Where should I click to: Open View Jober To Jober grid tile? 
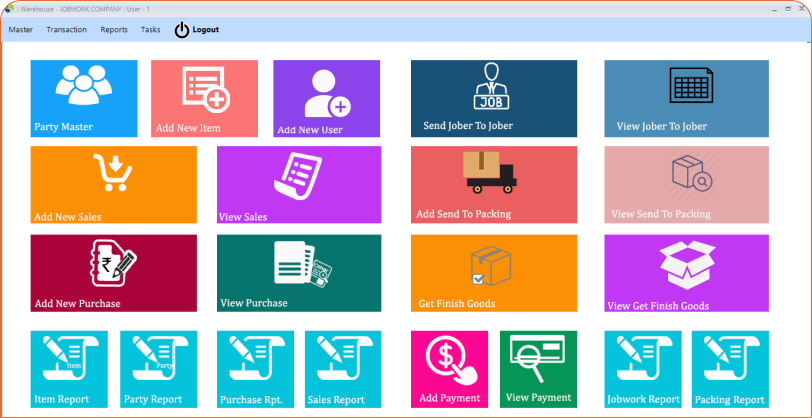click(x=686, y=98)
